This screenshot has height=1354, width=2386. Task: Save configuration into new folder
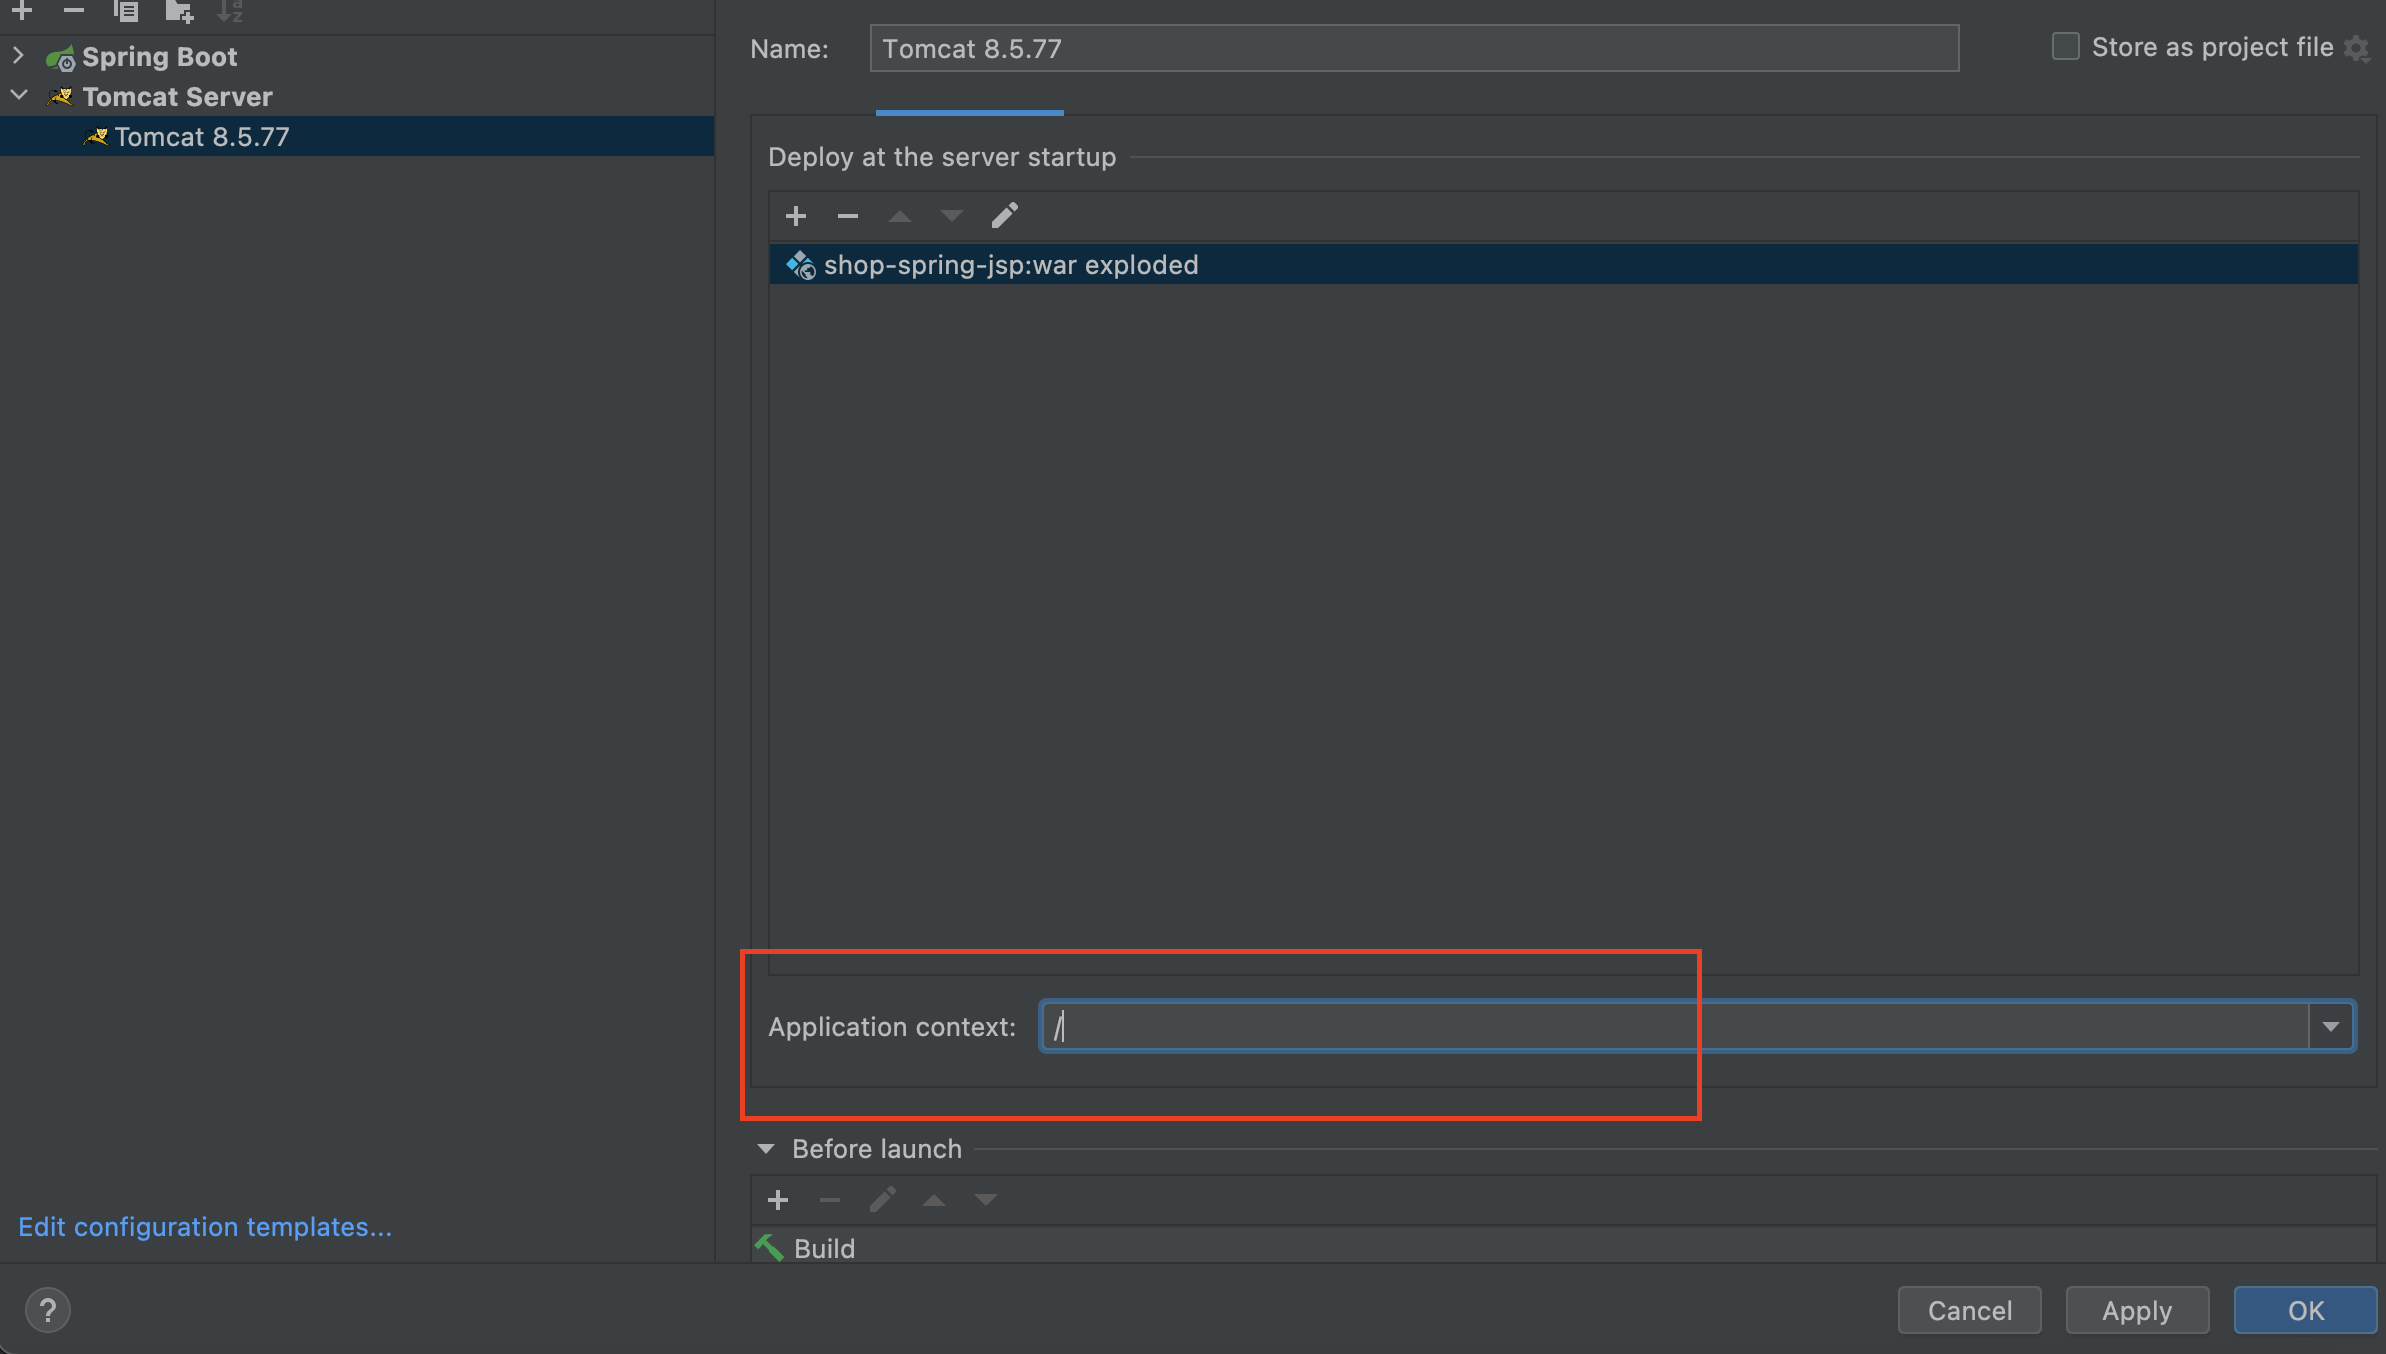[x=179, y=11]
